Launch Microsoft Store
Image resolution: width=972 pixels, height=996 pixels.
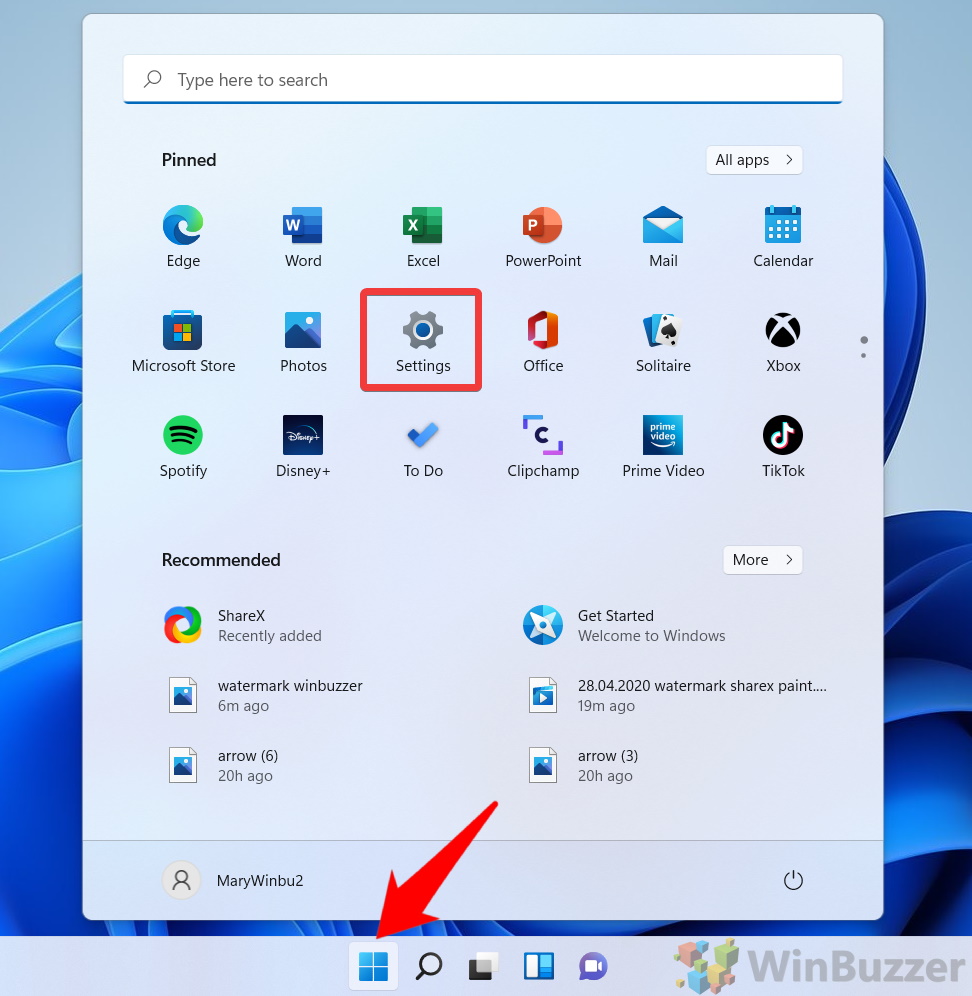tap(183, 341)
